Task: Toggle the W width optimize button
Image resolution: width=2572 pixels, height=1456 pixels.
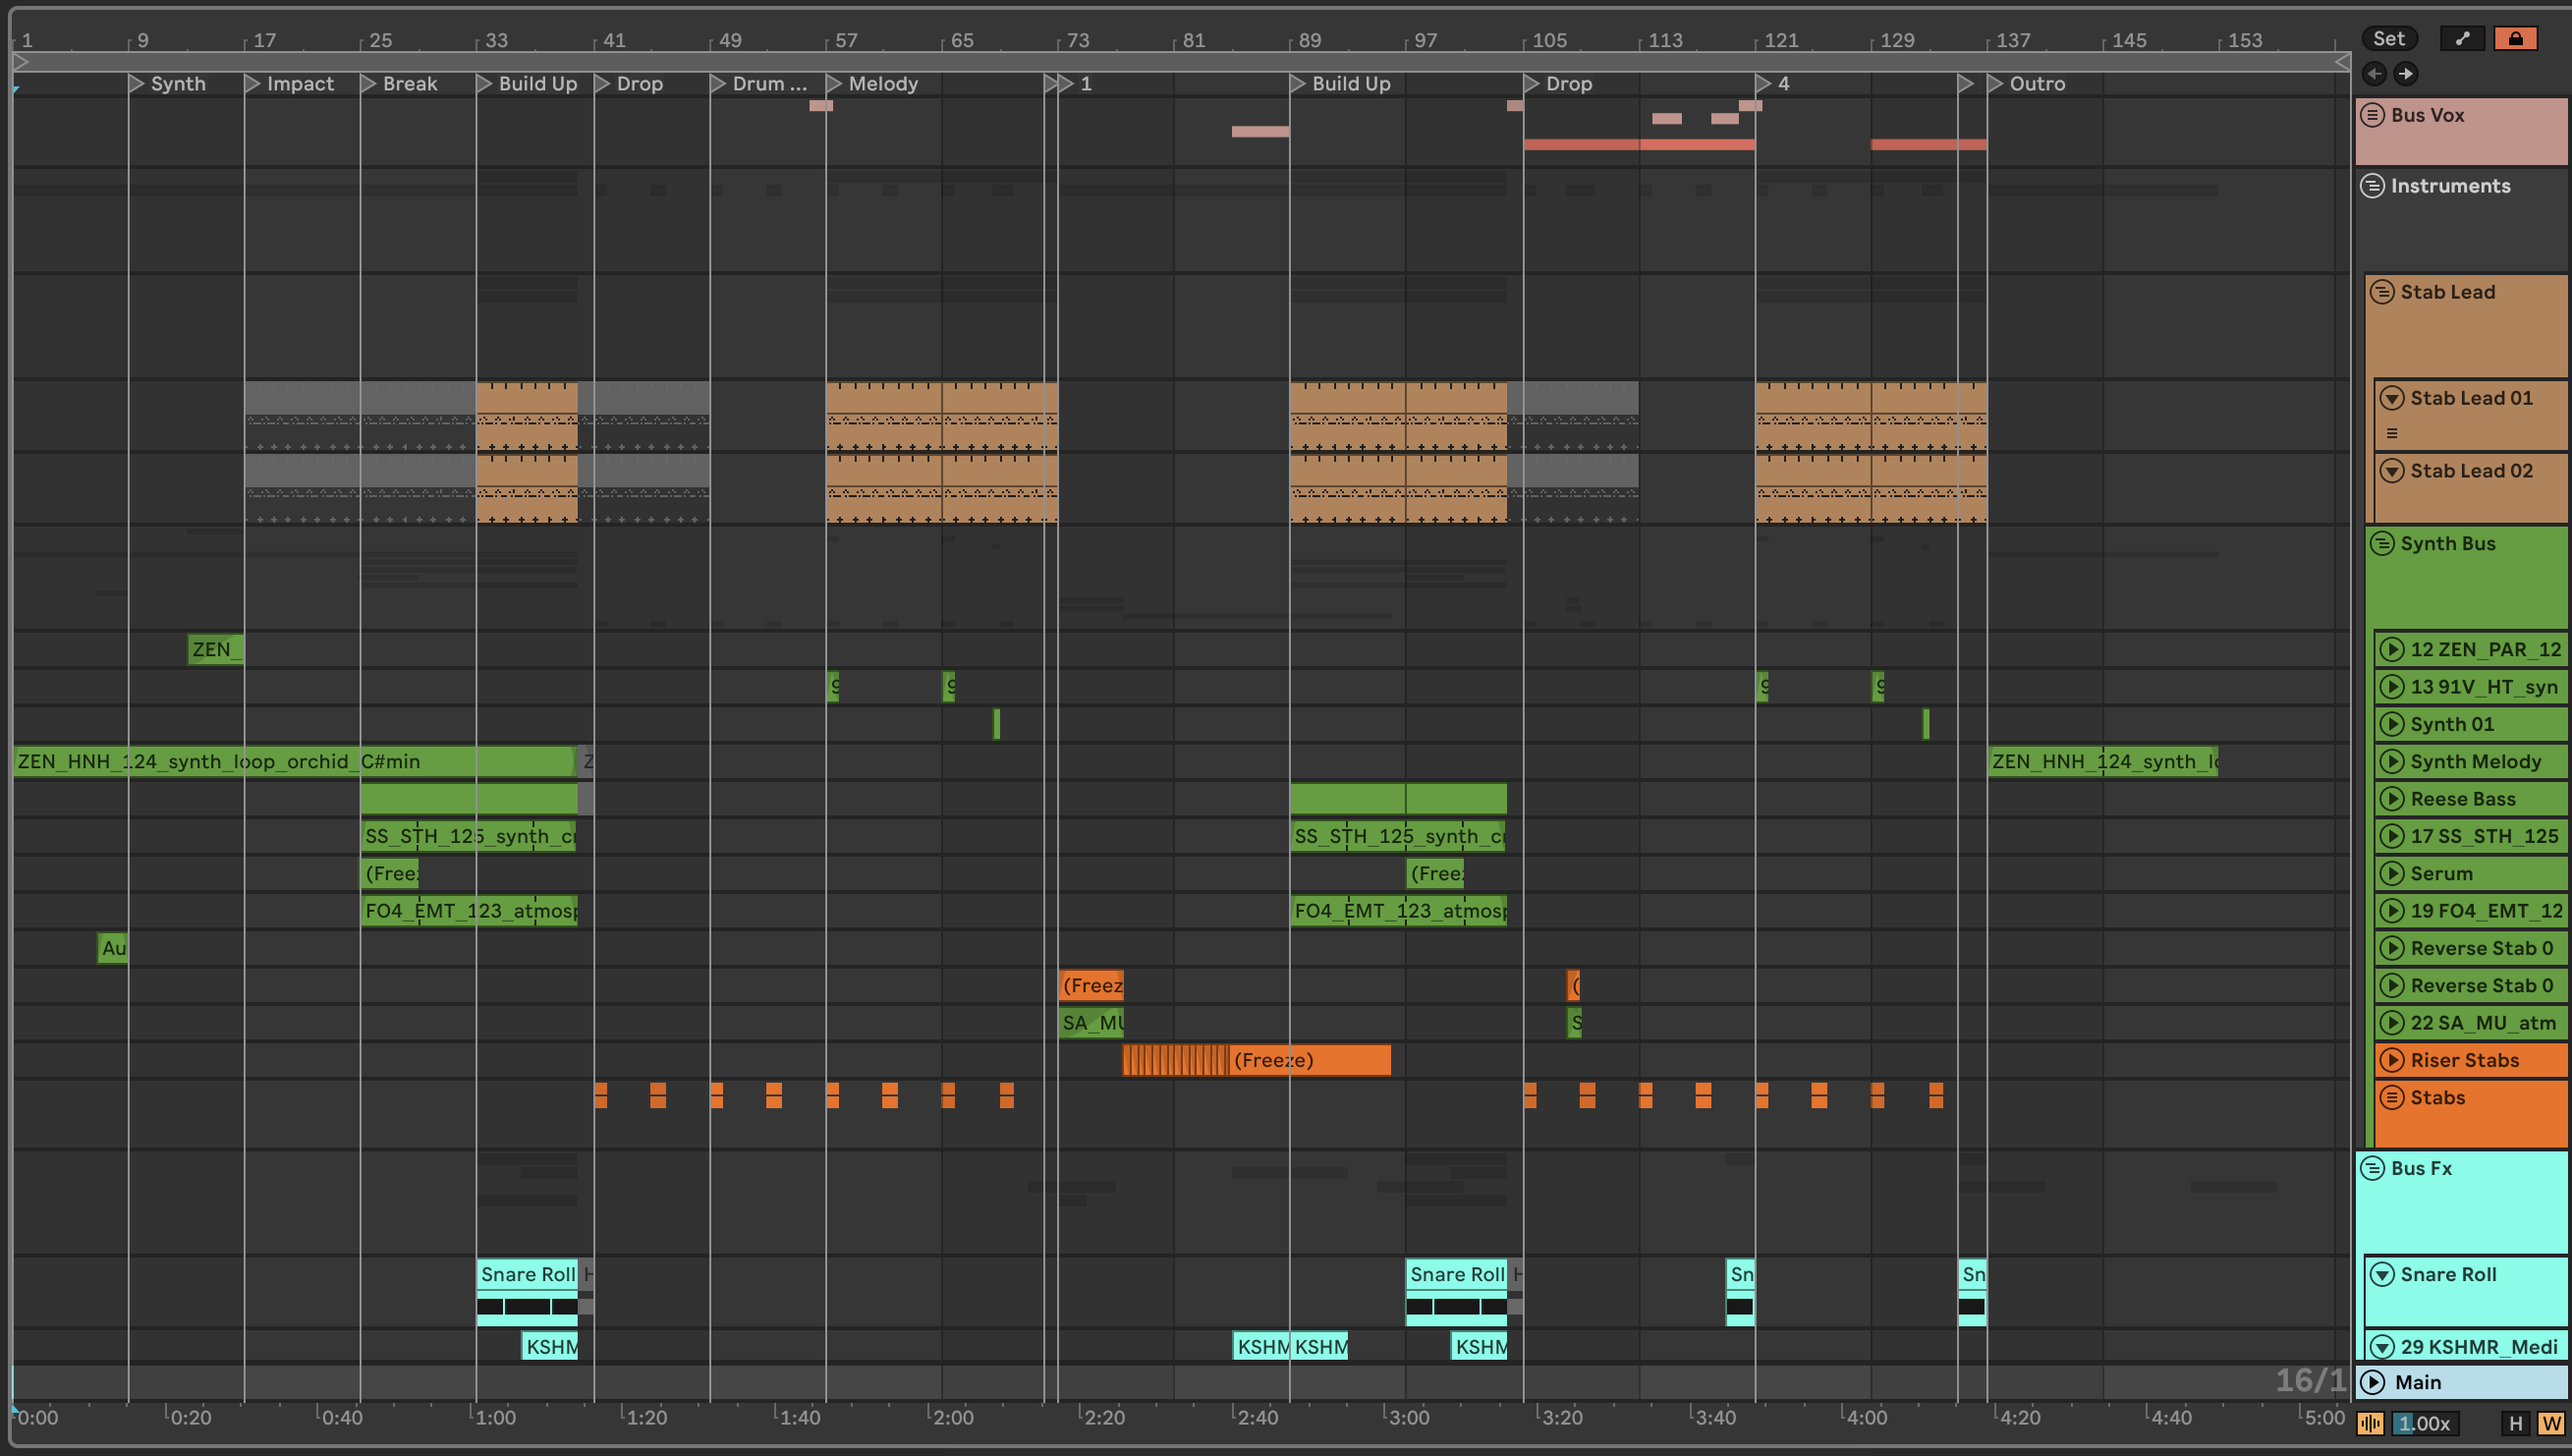Action: 2550,1423
